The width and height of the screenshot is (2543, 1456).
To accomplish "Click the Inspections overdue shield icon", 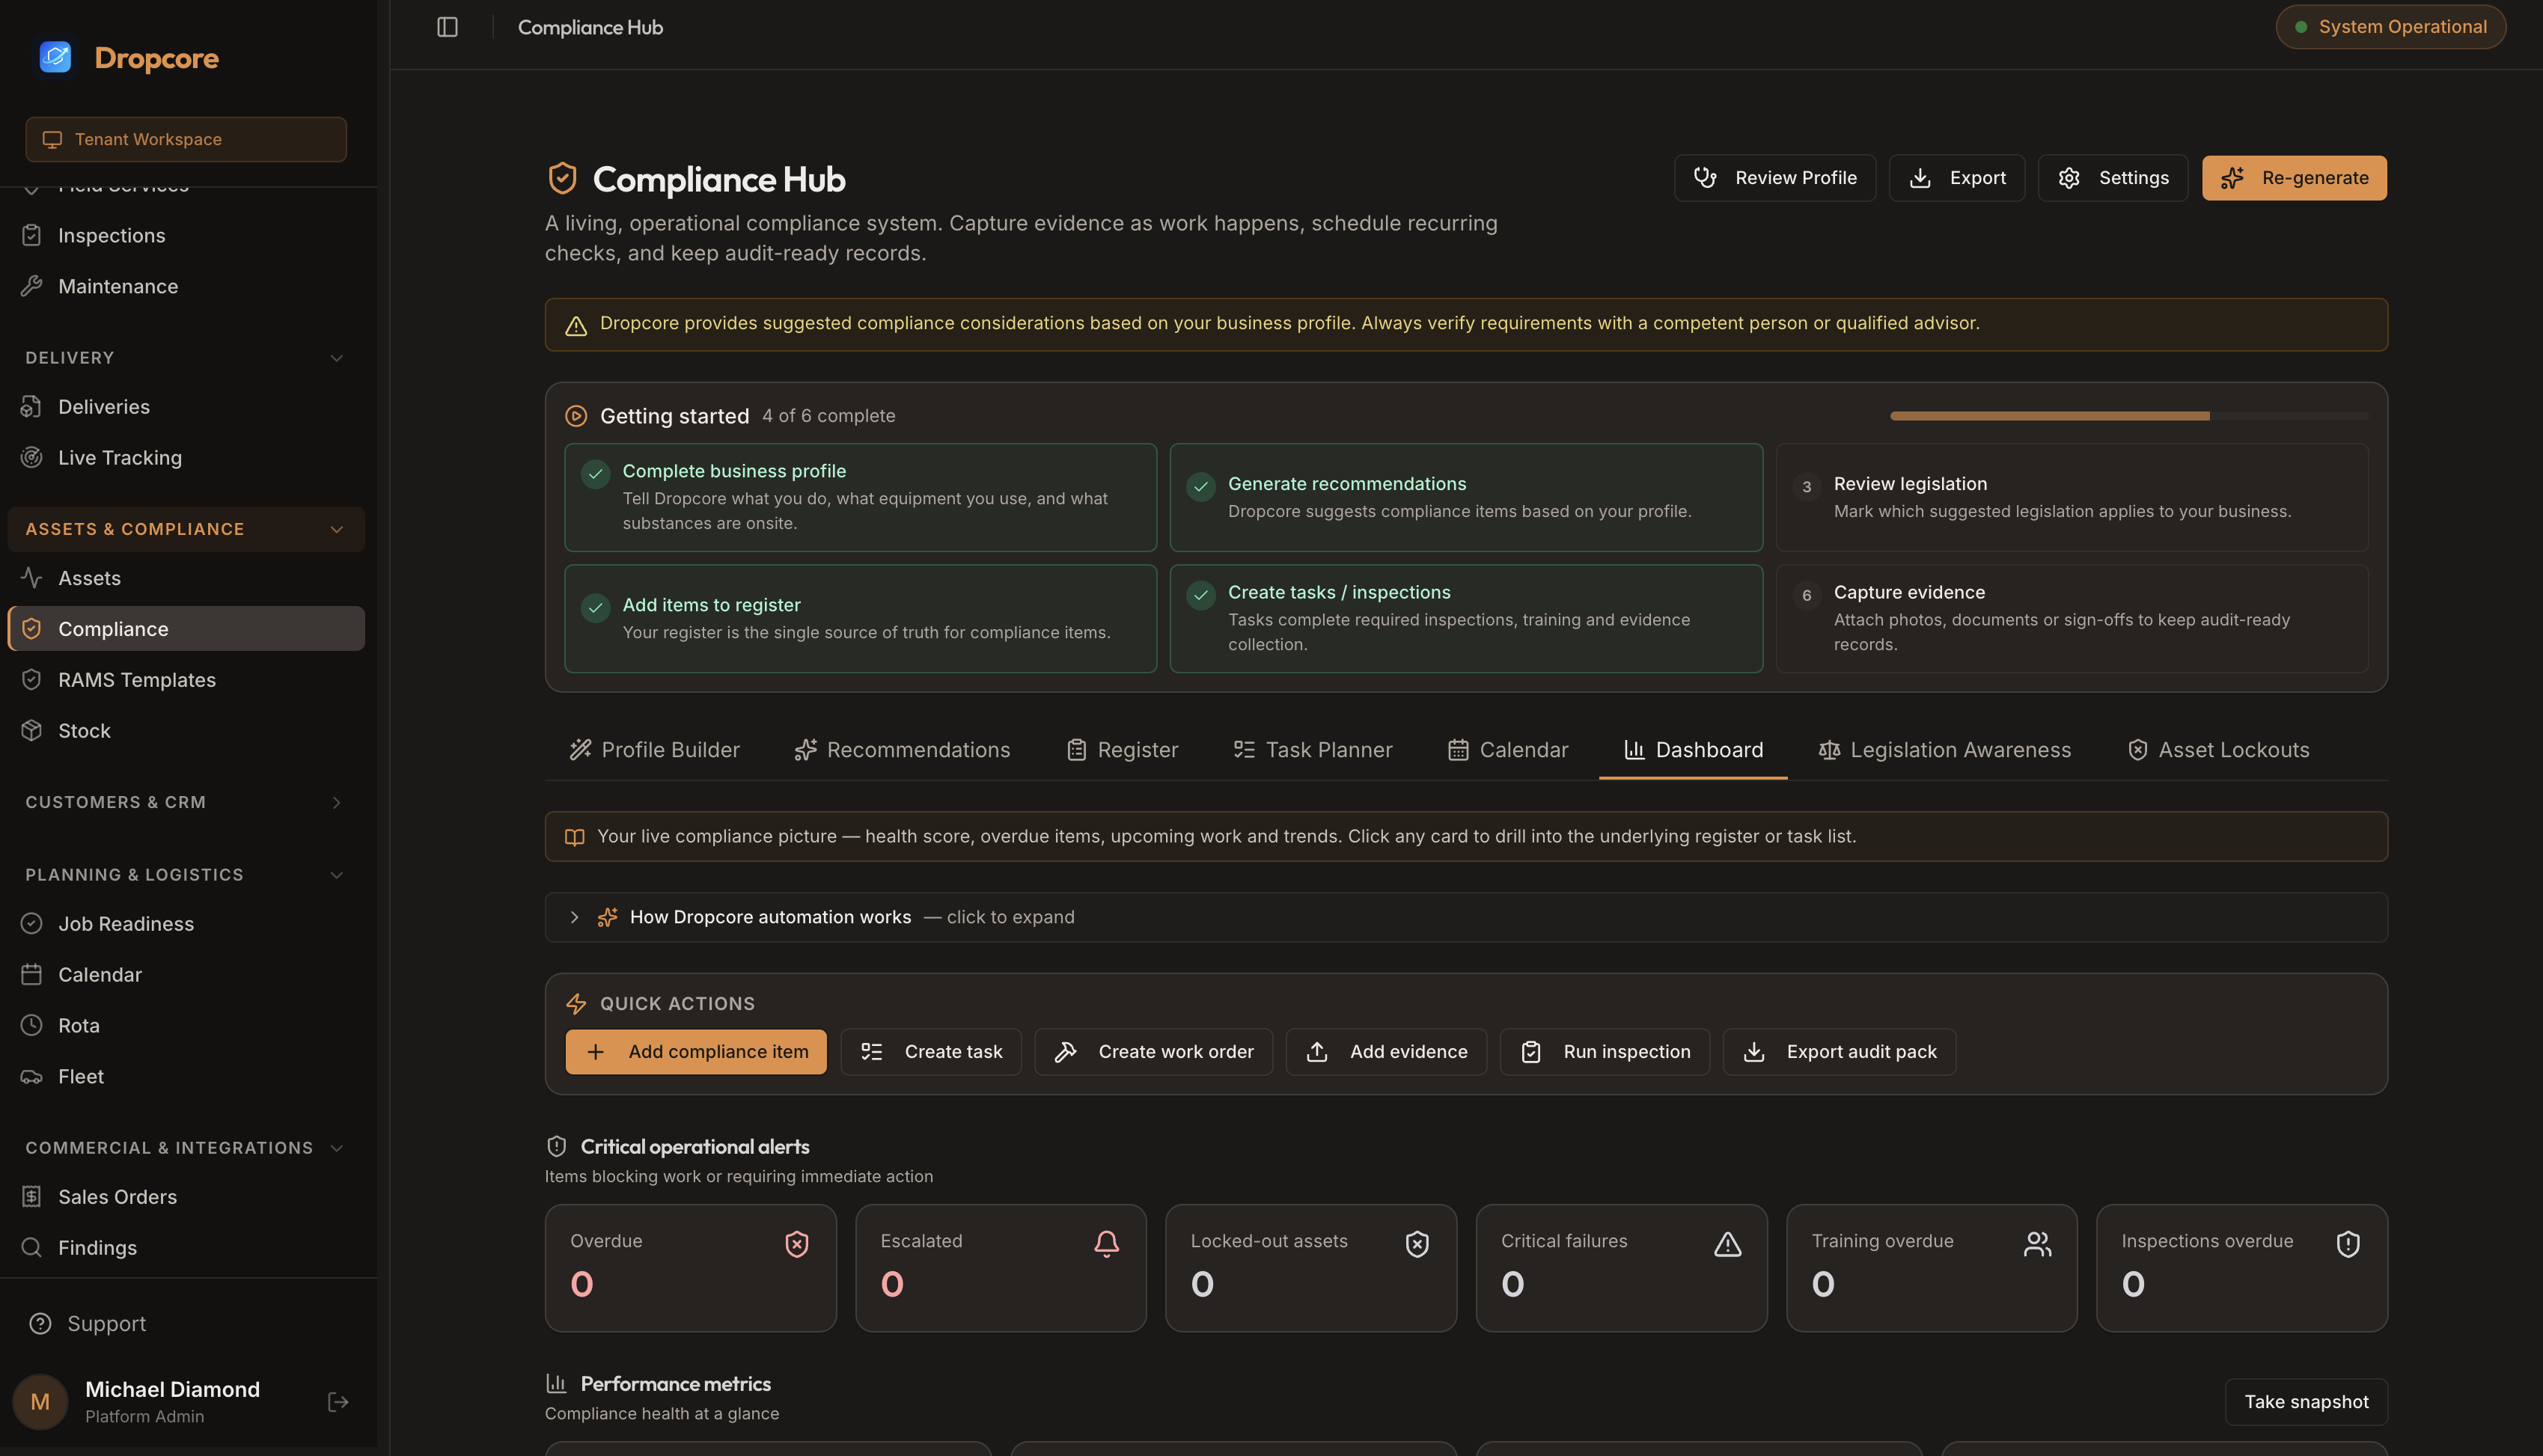I will pos(2348,1243).
